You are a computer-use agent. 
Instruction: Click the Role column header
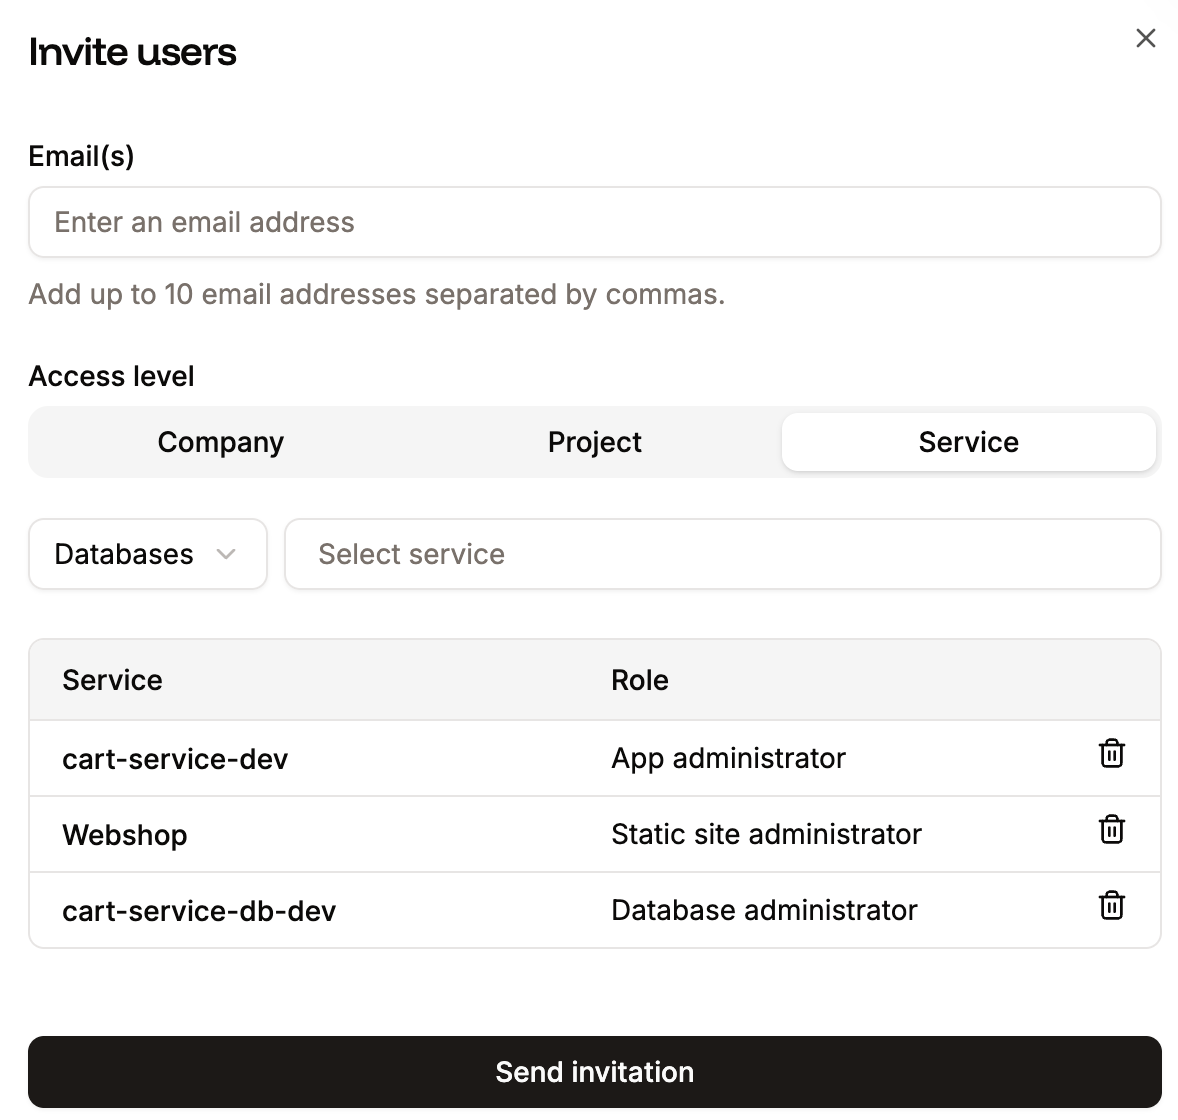(x=639, y=680)
